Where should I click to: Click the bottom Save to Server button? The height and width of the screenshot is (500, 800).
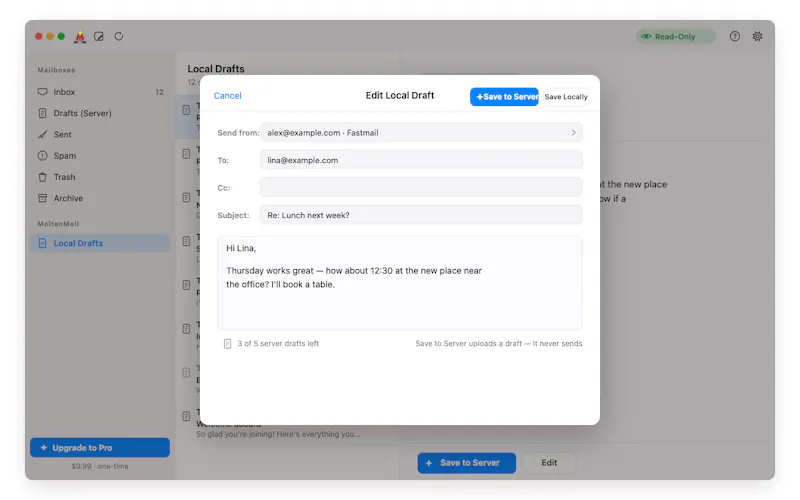(x=466, y=463)
